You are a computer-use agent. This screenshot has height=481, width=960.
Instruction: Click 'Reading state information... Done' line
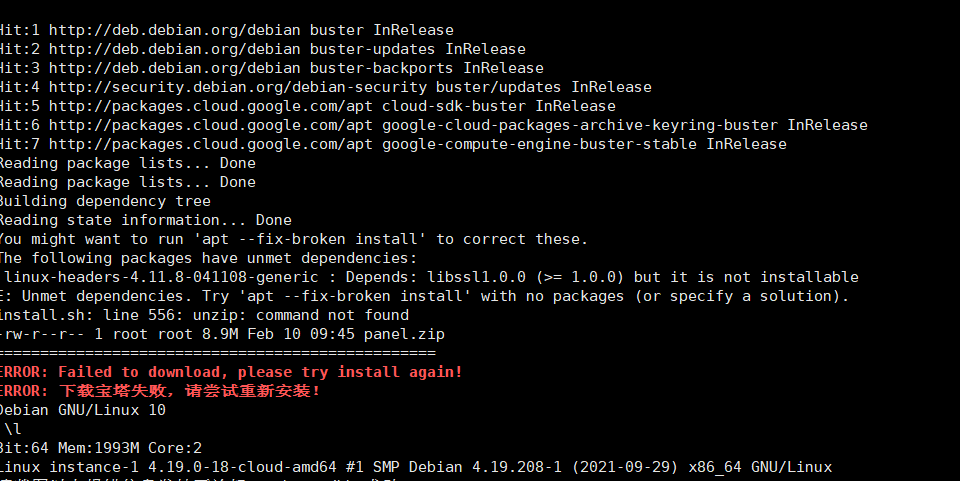pyautogui.click(x=145, y=220)
